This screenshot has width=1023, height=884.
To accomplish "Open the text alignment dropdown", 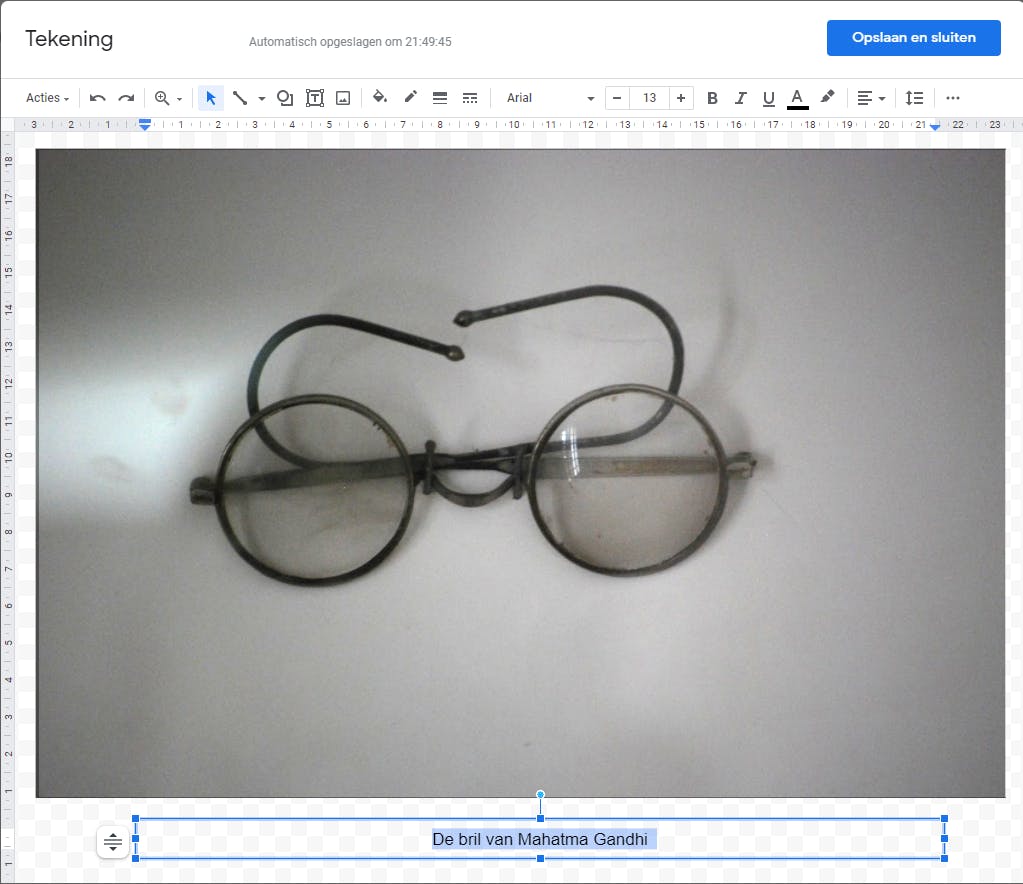I will pyautogui.click(x=871, y=98).
